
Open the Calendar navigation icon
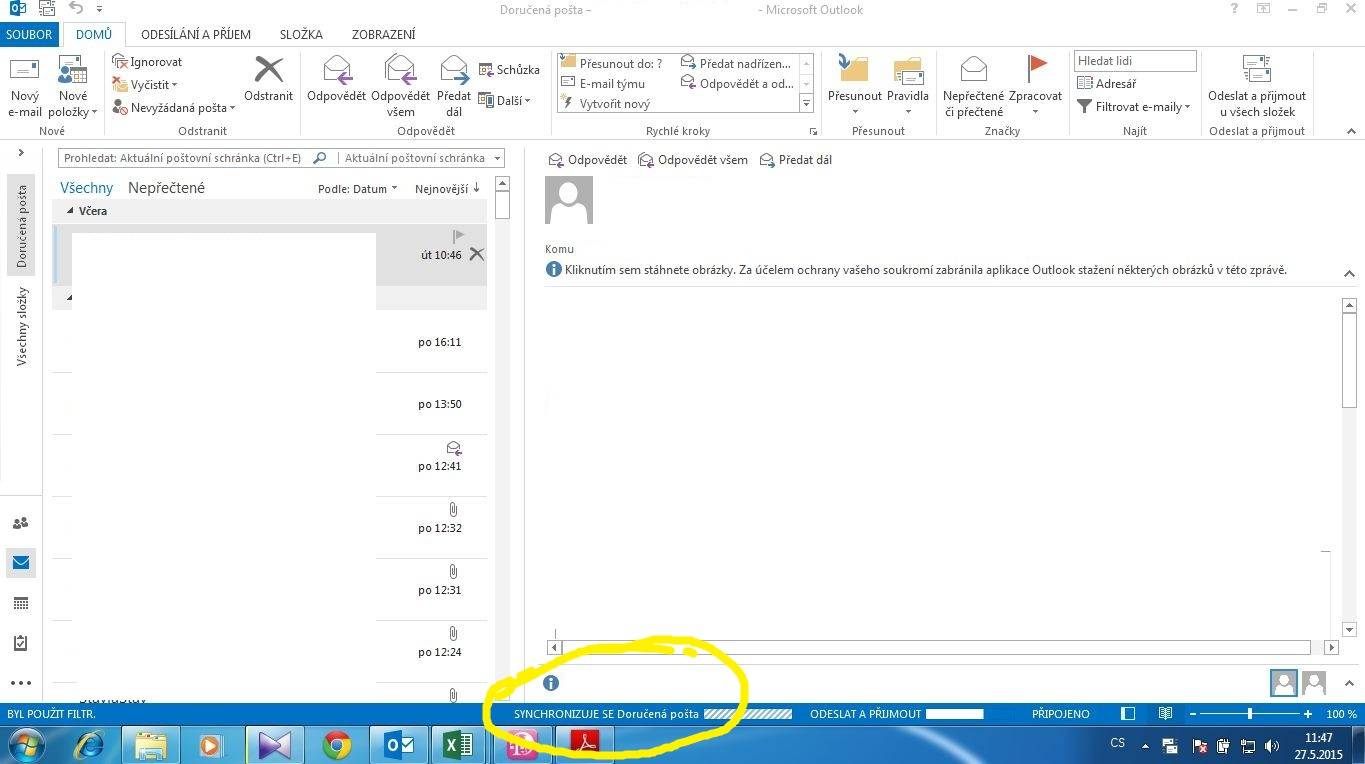click(20, 603)
